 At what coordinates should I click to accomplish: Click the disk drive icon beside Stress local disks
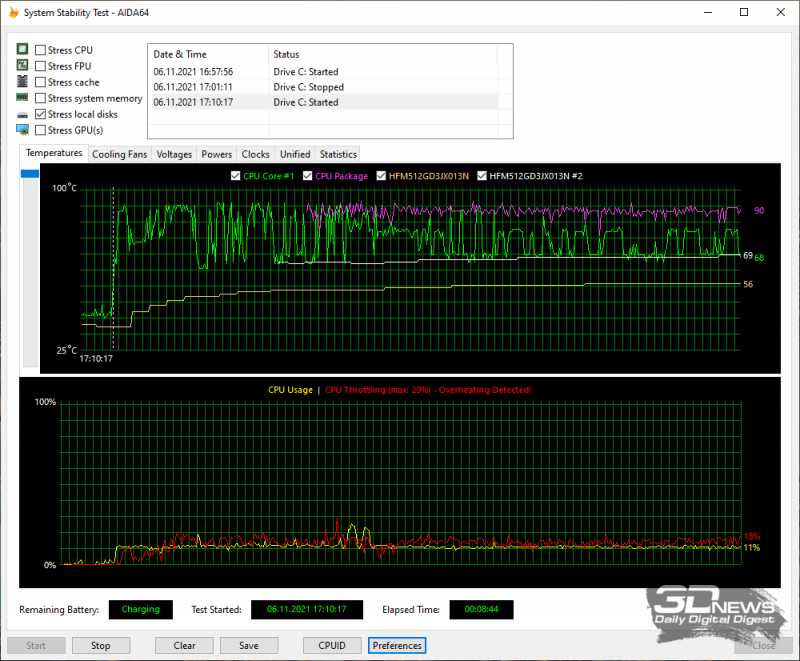click(x=22, y=115)
